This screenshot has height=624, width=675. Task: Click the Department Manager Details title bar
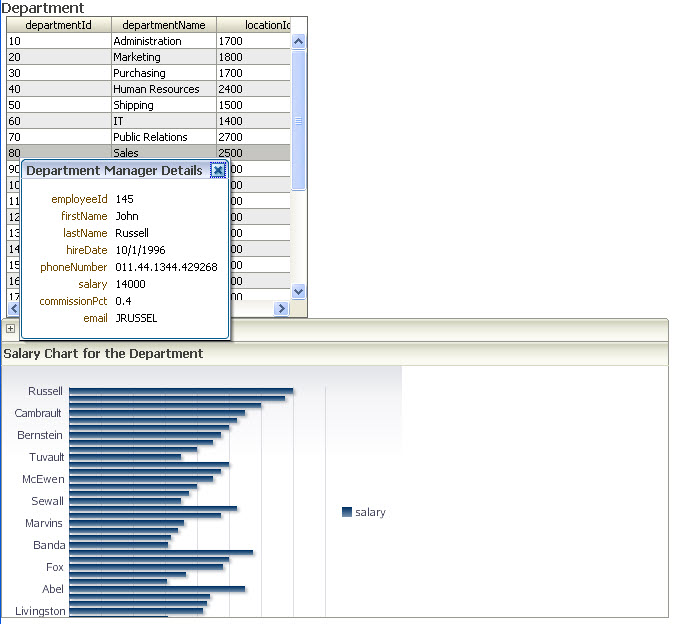[114, 171]
